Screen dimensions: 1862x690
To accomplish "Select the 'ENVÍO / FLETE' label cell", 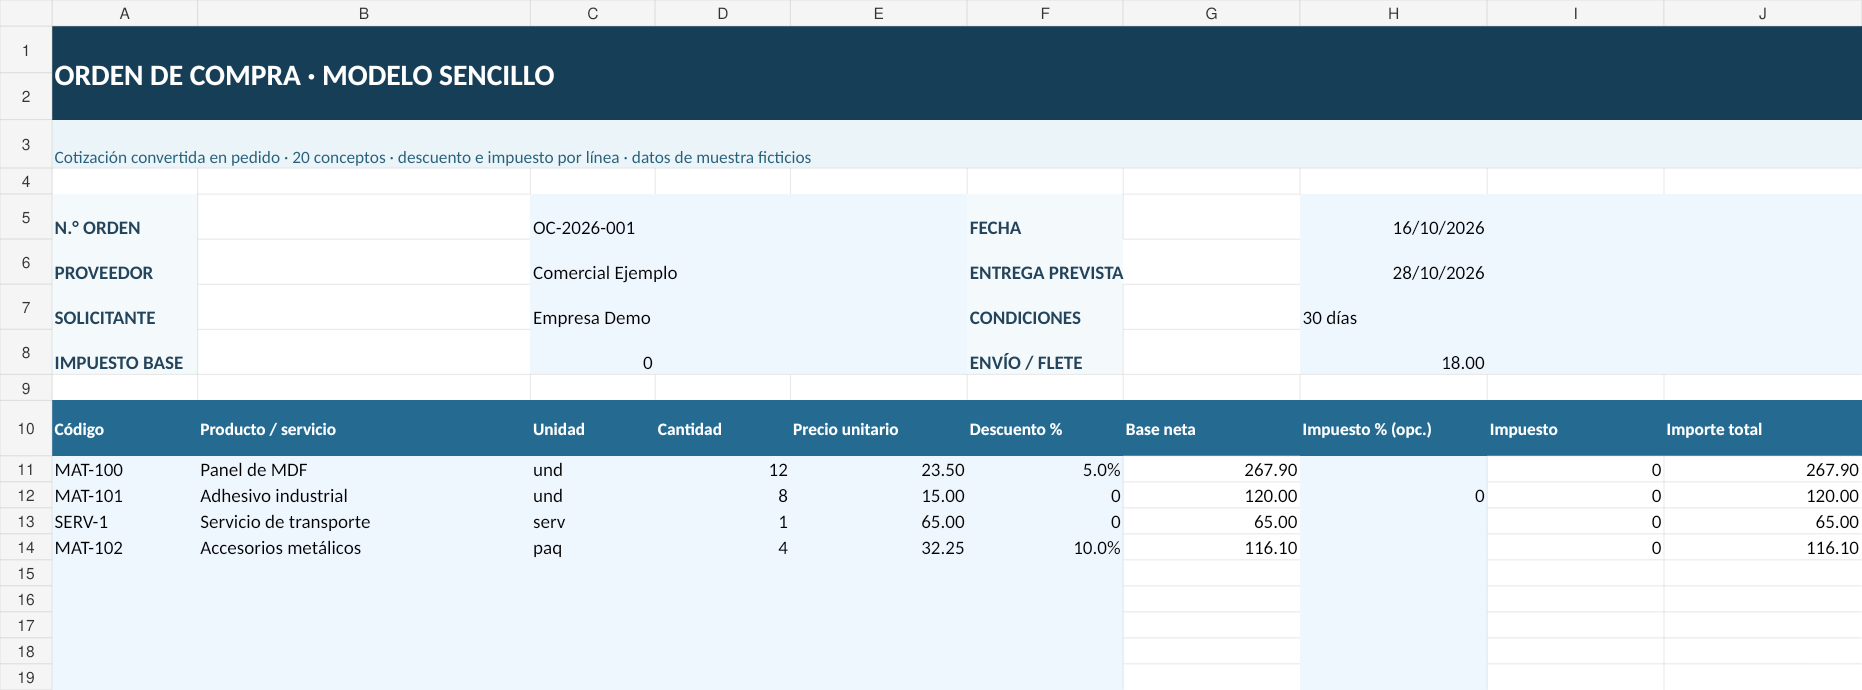I will 1045,352.
